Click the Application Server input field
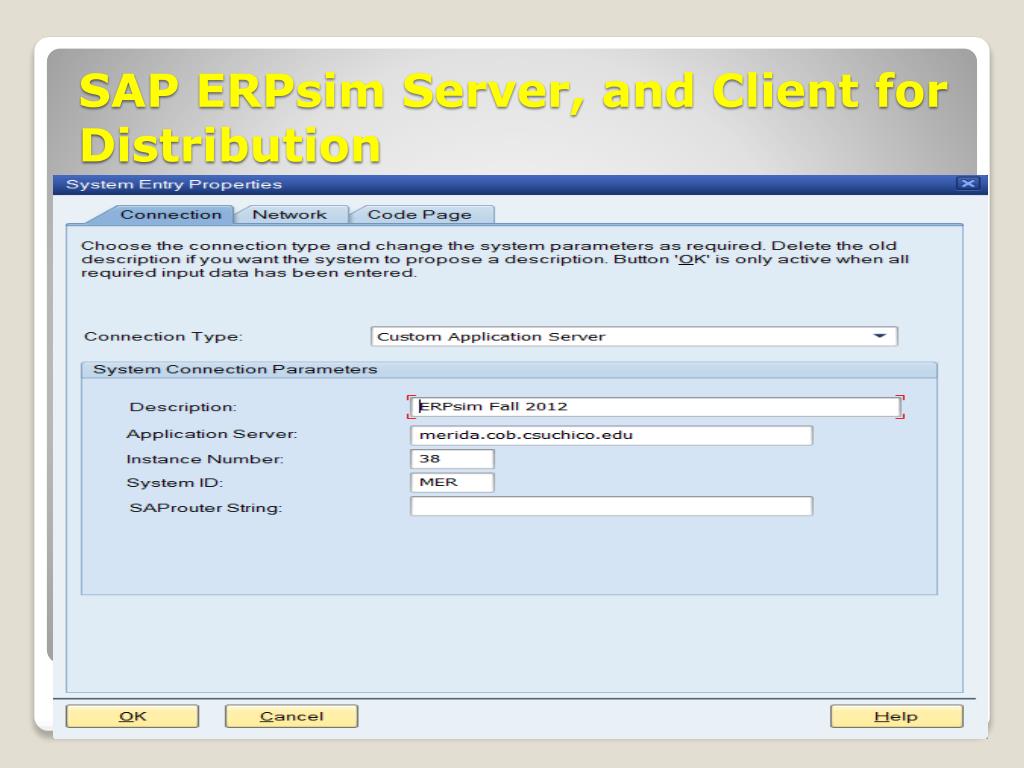Screen dimensions: 1024x768 611,436
